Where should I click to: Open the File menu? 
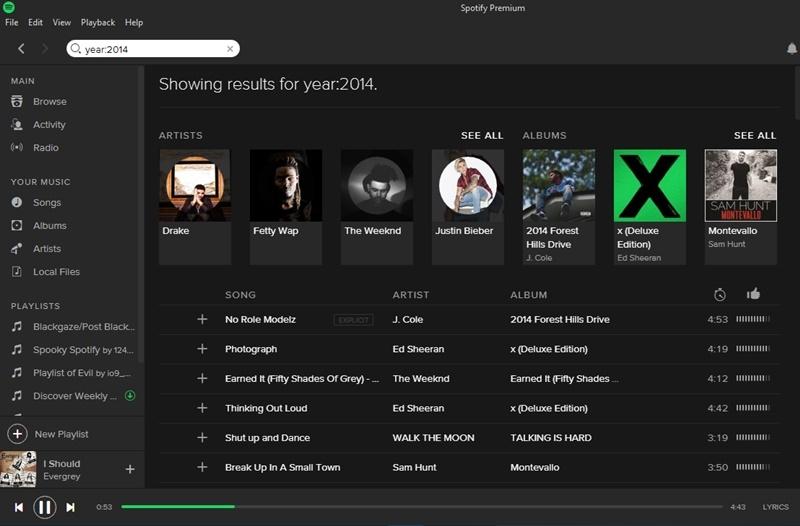click(12, 22)
